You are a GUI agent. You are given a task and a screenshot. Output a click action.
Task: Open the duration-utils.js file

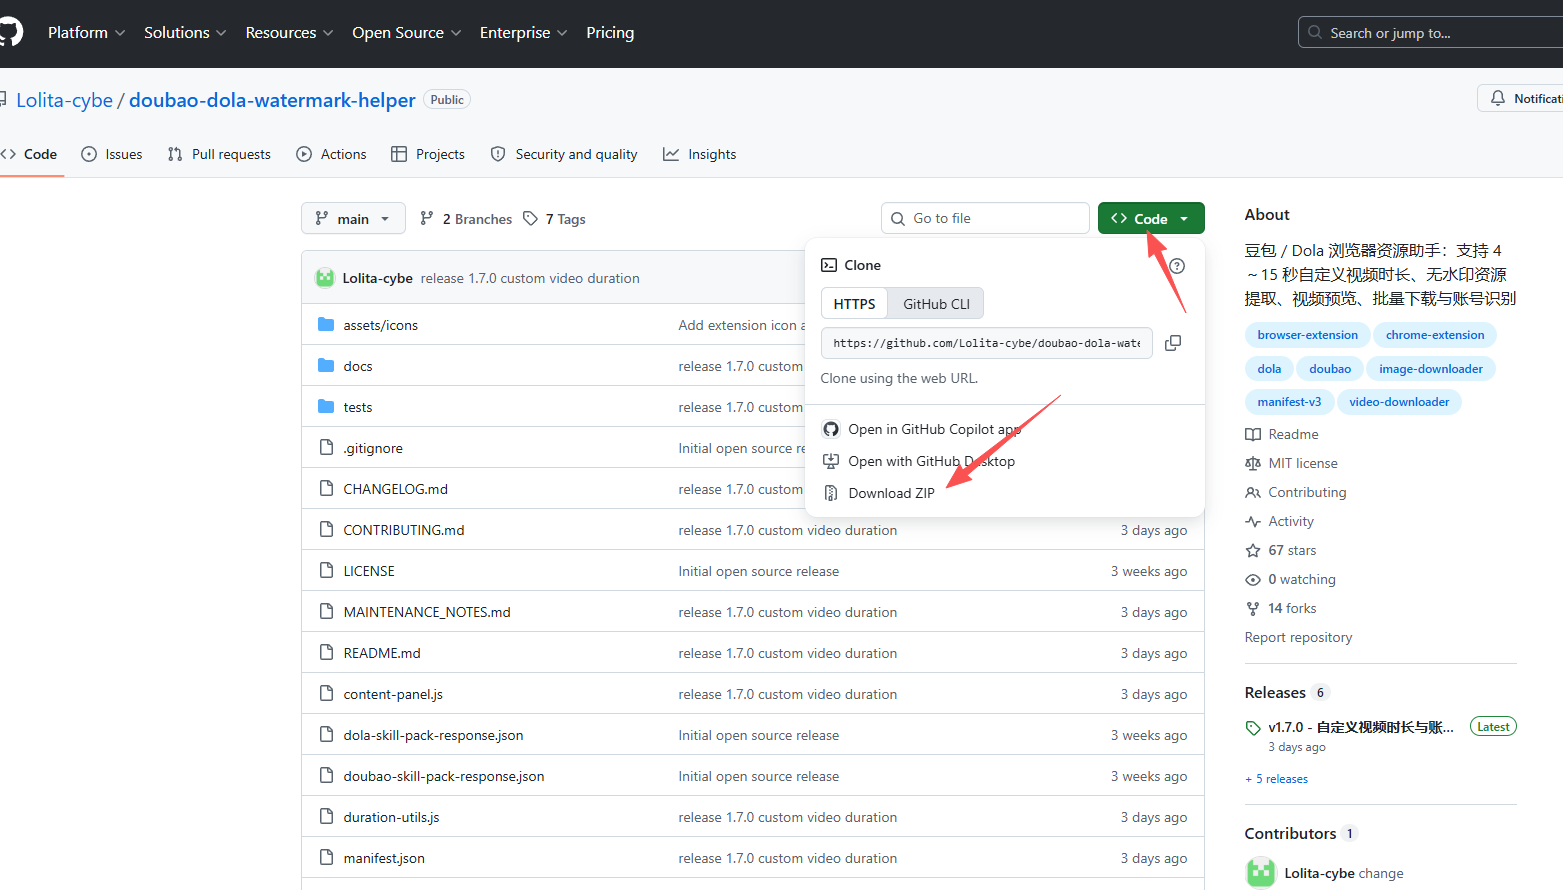coord(391,817)
